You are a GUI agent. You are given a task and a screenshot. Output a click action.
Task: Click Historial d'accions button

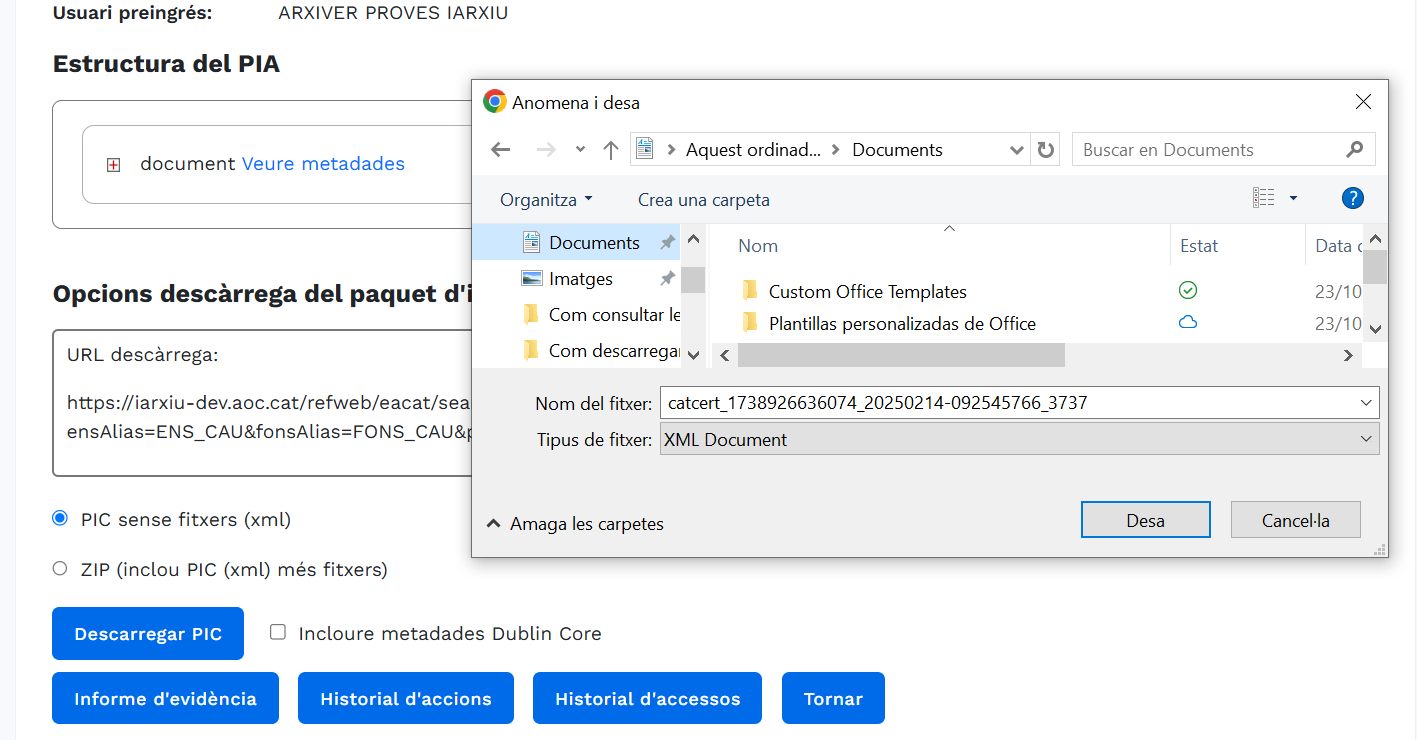(x=406, y=698)
